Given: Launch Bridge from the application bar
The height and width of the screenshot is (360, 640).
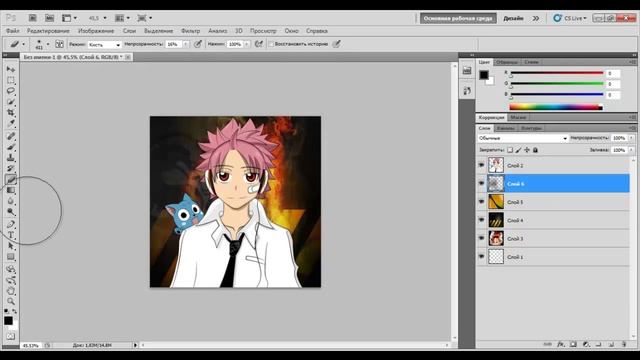Looking at the screenshot, I should [33, 18].
